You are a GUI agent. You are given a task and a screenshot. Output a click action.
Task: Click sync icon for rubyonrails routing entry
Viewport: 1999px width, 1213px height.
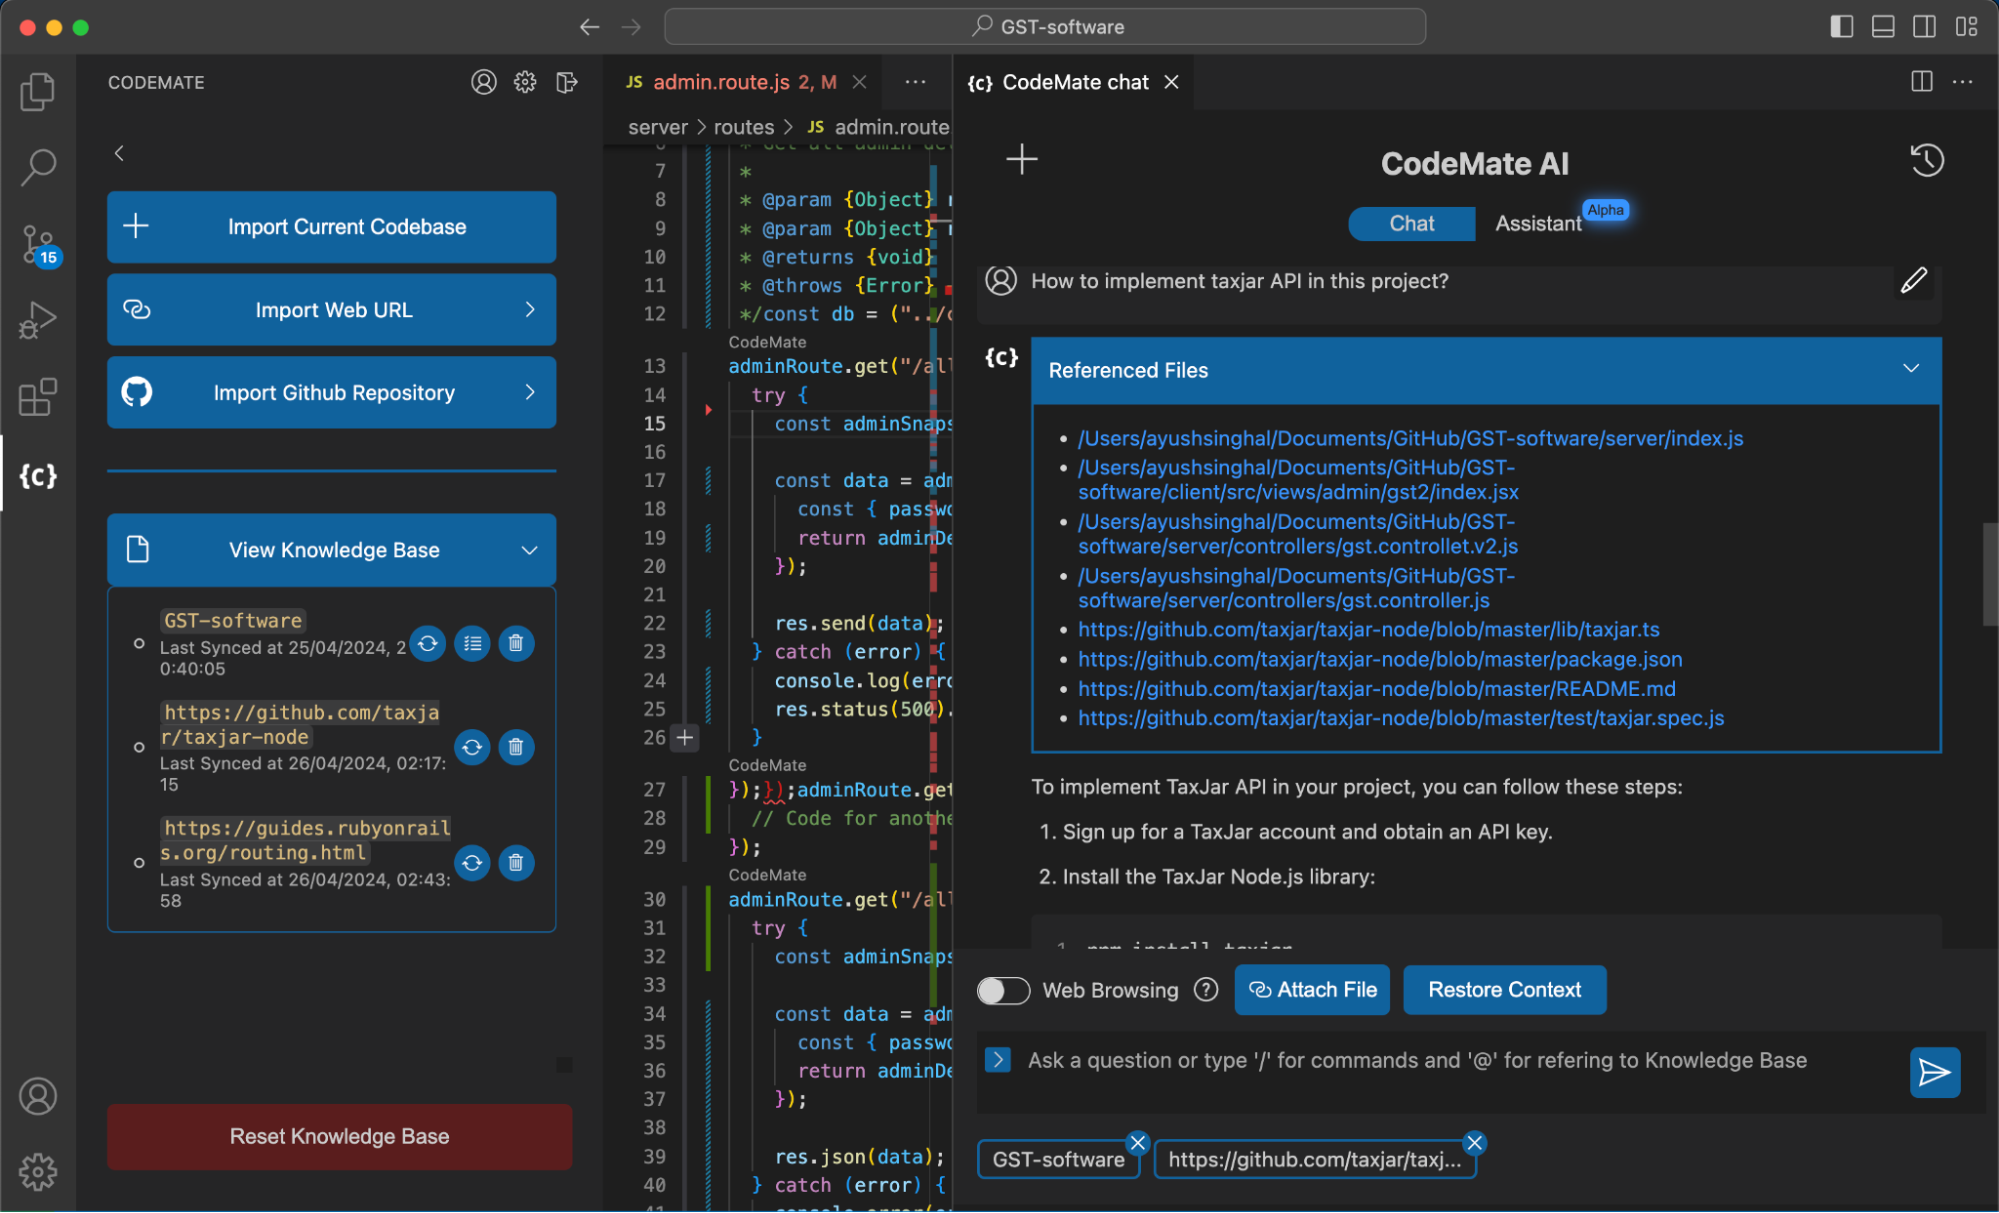(x=474, y=862)
